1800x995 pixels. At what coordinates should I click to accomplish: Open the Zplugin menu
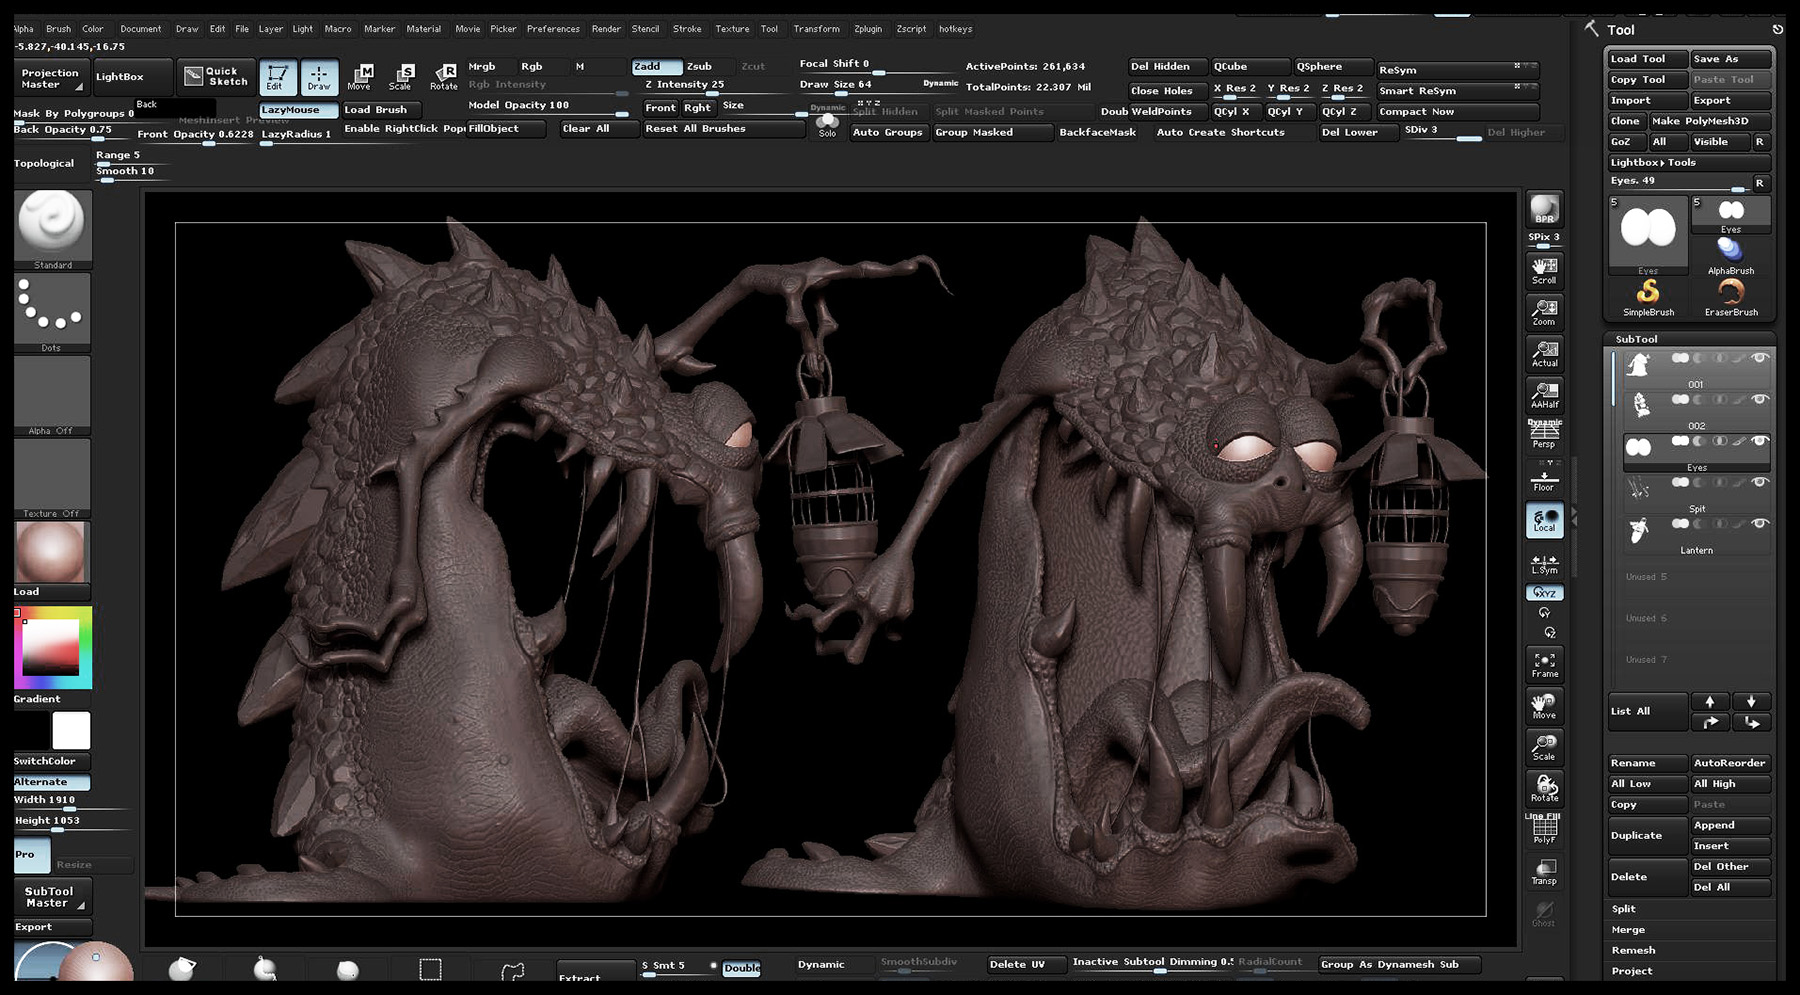(868, 29)
